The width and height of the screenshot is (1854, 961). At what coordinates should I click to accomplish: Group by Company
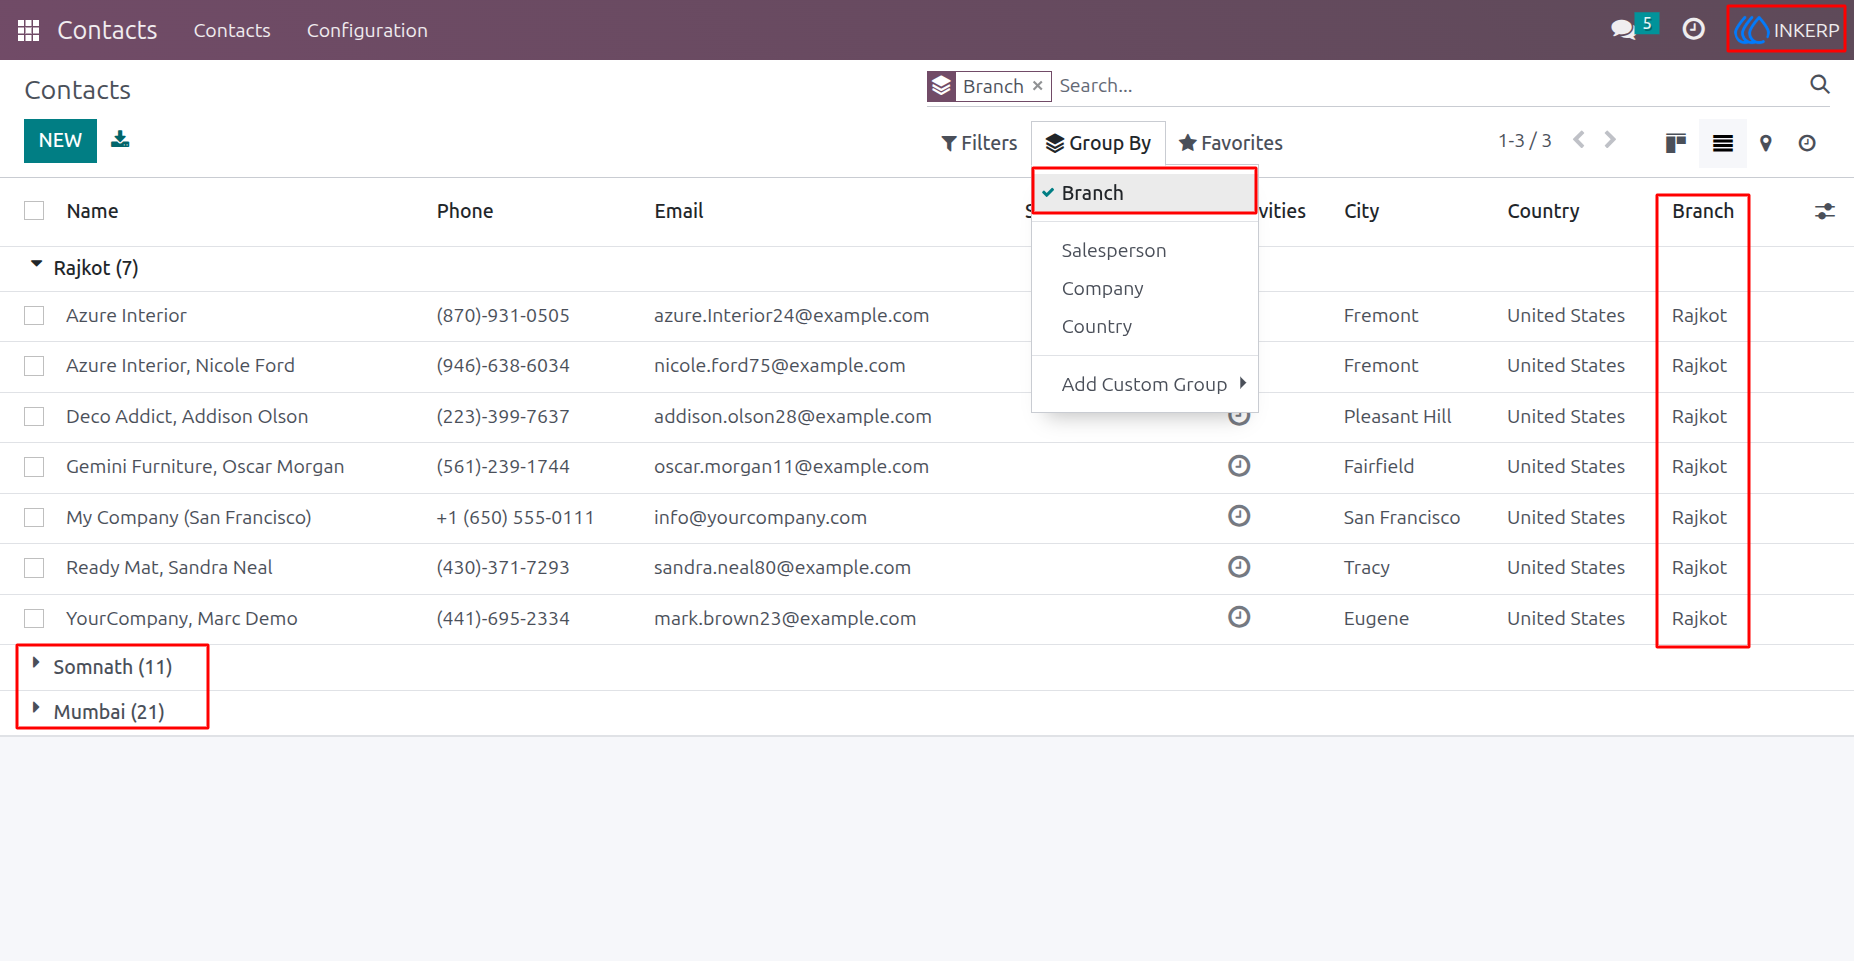tap(1145, 288)
